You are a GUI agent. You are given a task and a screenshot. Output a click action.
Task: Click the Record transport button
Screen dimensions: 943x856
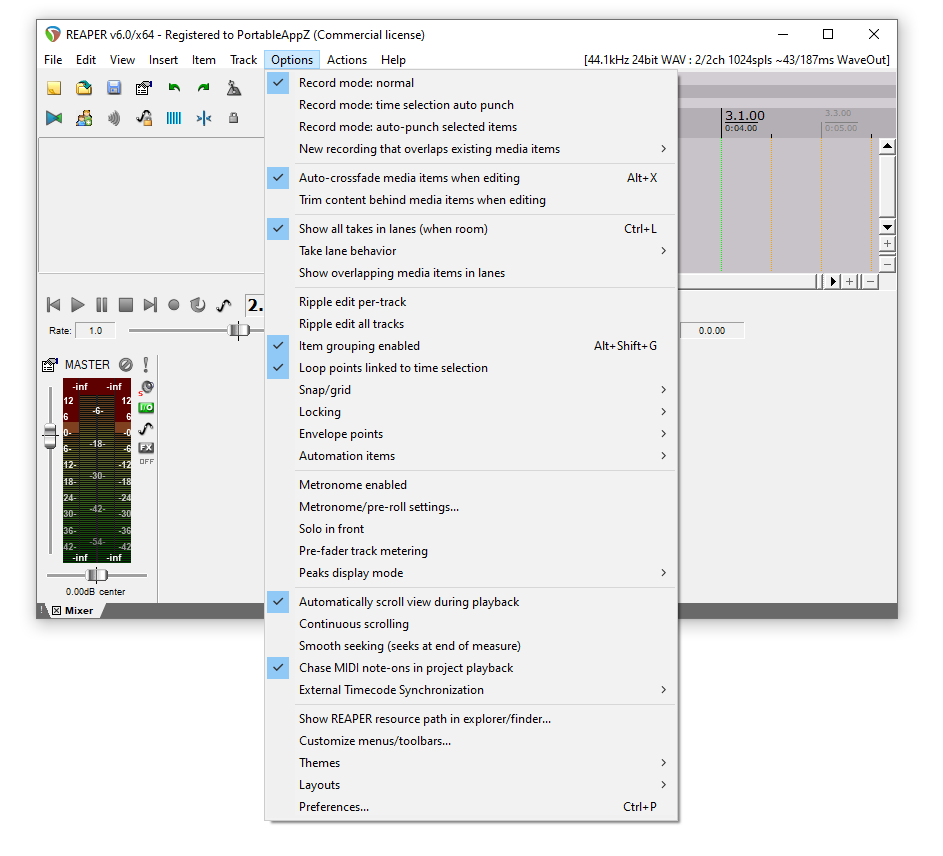click(x=174, y=305)
